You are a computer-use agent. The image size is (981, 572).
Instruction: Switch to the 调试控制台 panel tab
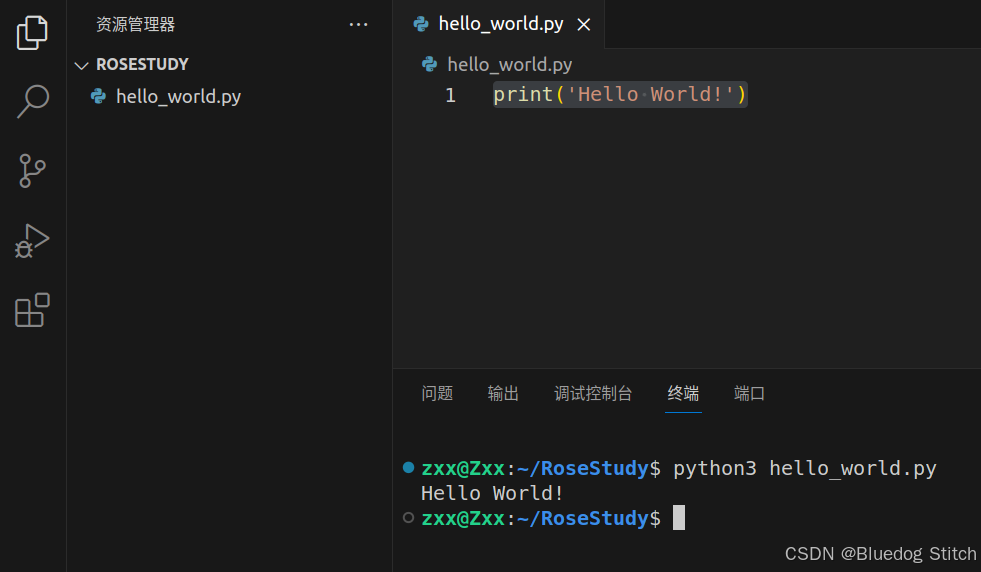[593, 393]
